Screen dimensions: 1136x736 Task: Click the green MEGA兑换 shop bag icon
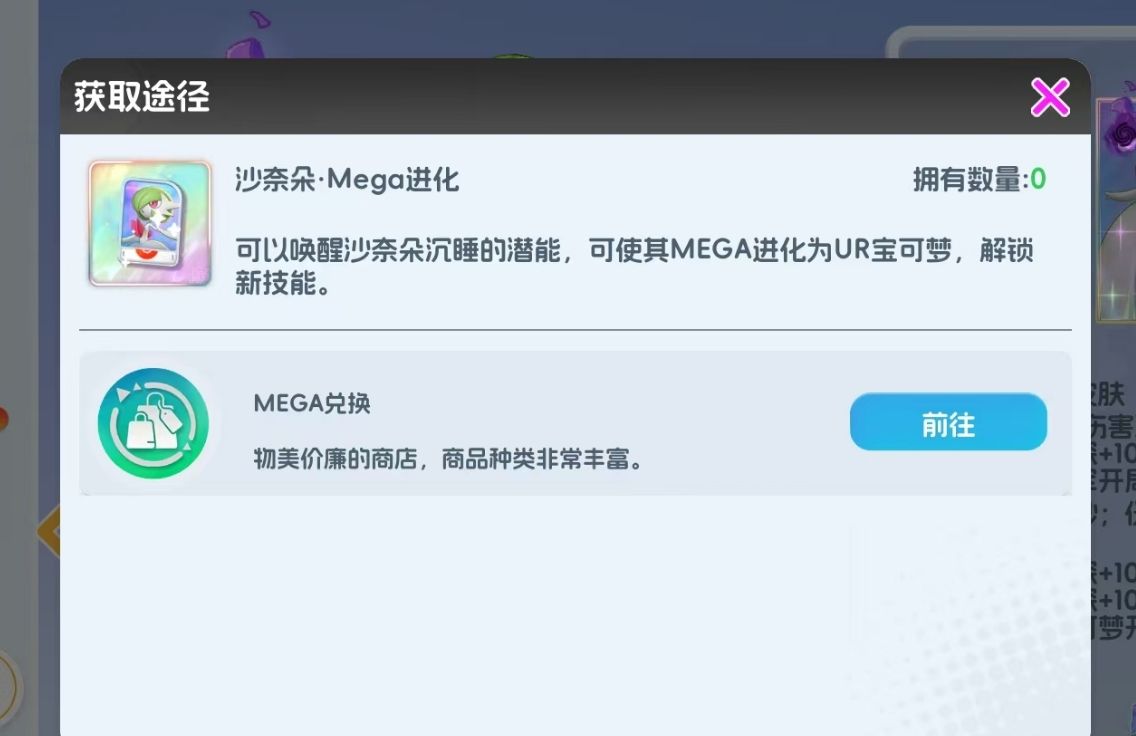[153, 424]
